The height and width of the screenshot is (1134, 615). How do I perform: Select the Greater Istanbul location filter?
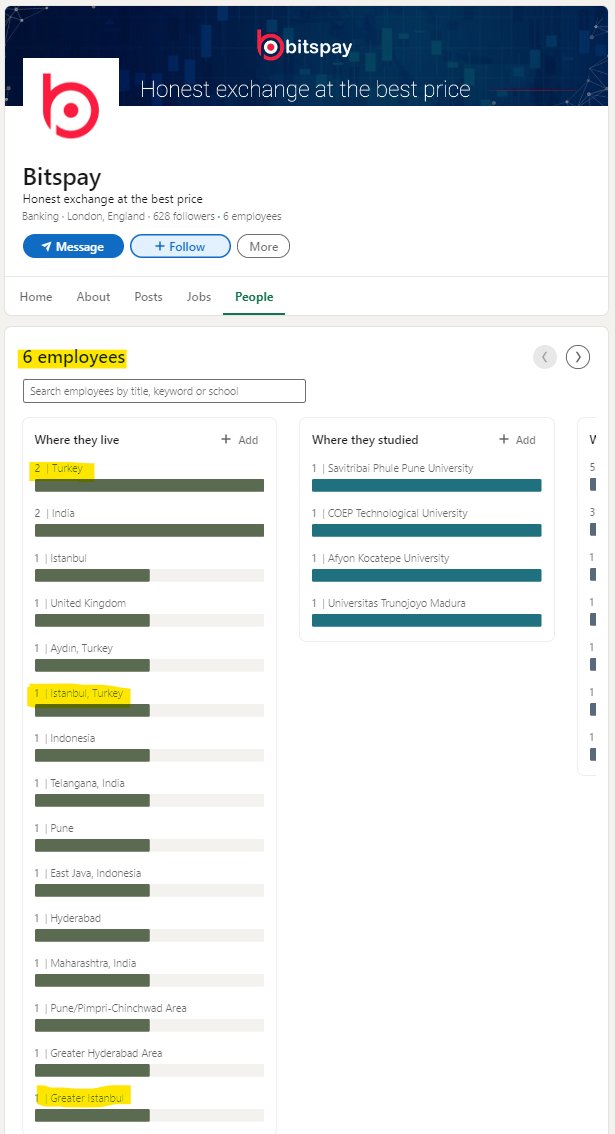coord(149,1107)
